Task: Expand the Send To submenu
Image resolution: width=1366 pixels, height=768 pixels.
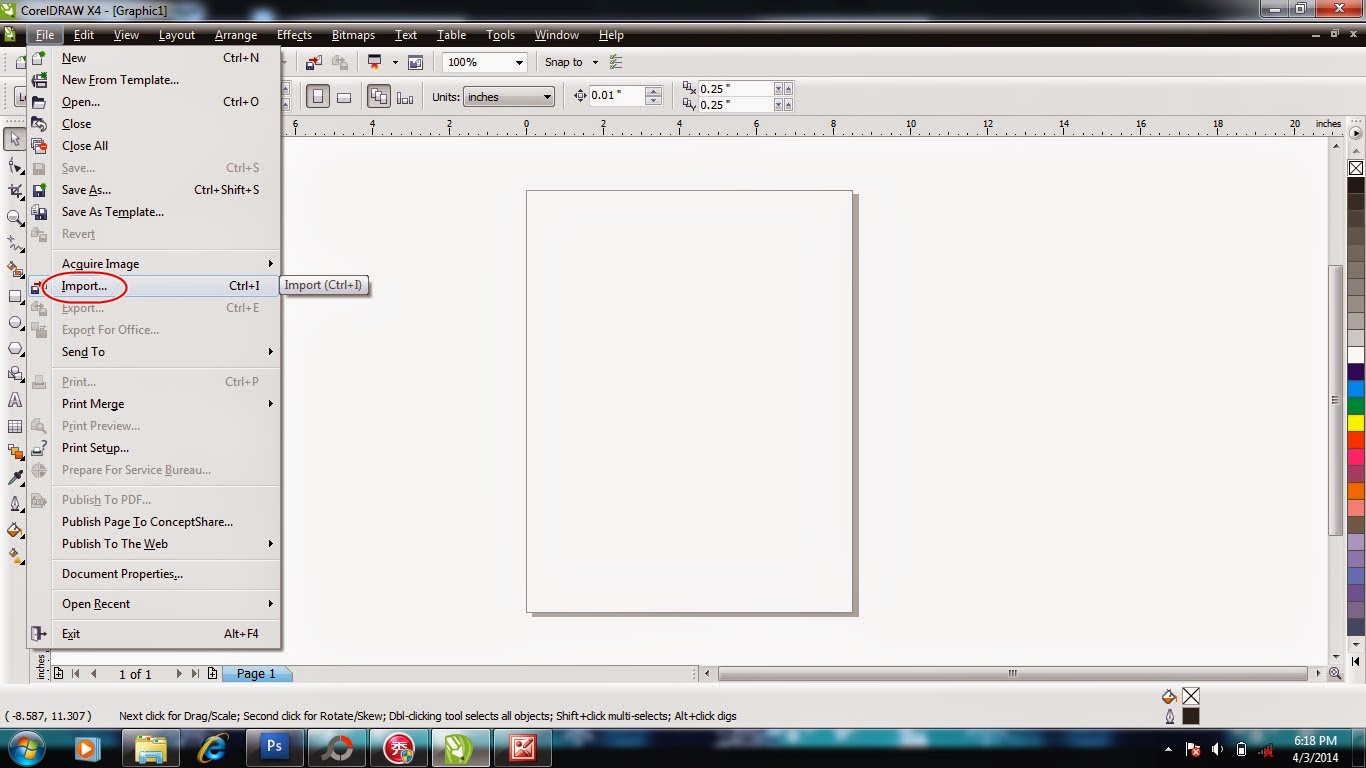Action: coord(166,352)
